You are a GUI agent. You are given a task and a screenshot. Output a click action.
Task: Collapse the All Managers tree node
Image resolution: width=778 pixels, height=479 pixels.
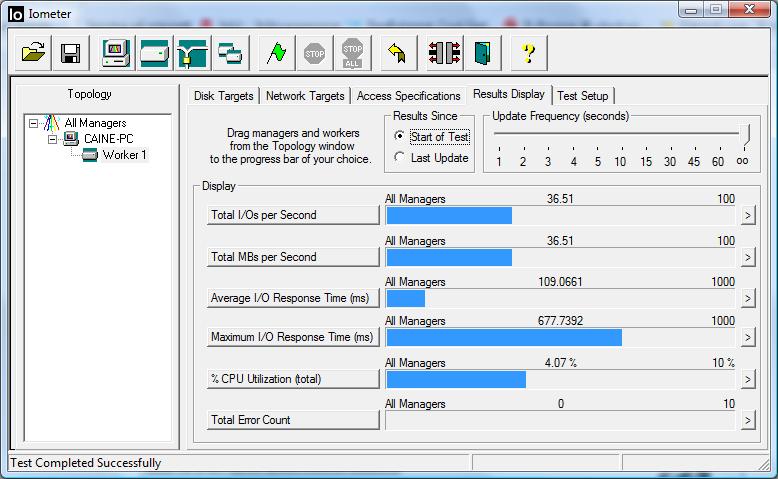coord(33,123)
